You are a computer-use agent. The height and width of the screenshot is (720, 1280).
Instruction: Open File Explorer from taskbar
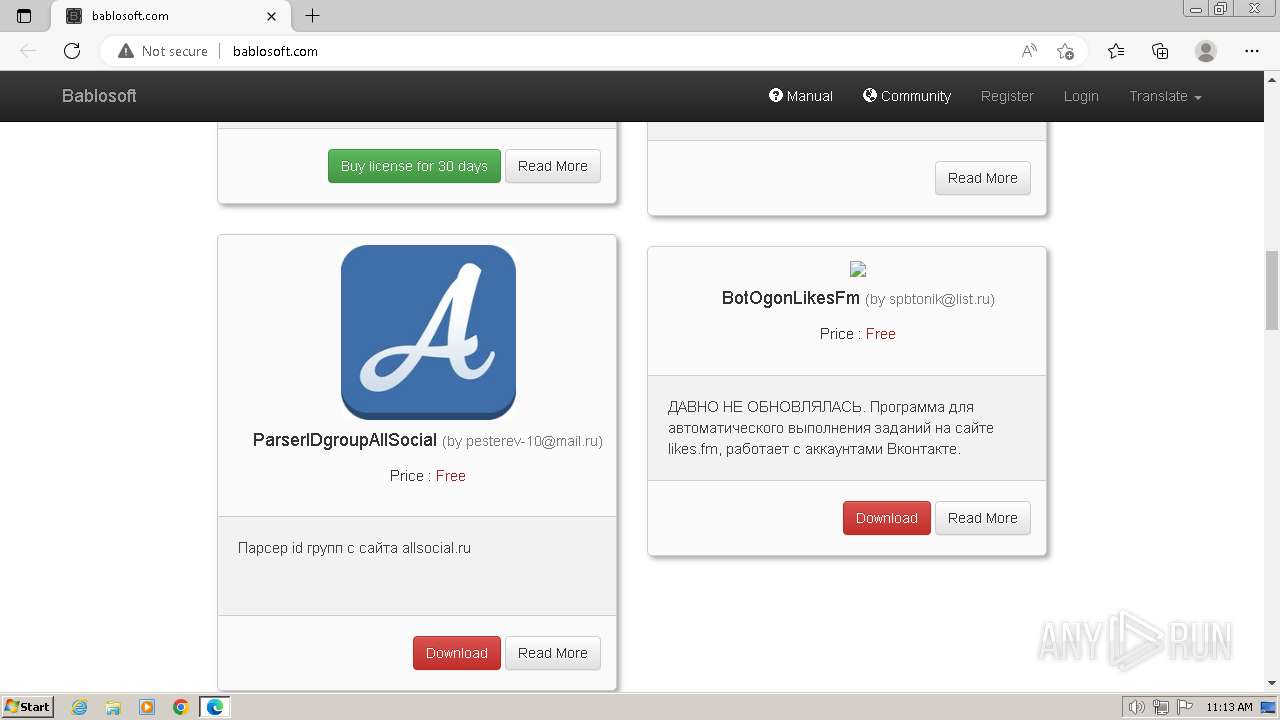point(113,707)
